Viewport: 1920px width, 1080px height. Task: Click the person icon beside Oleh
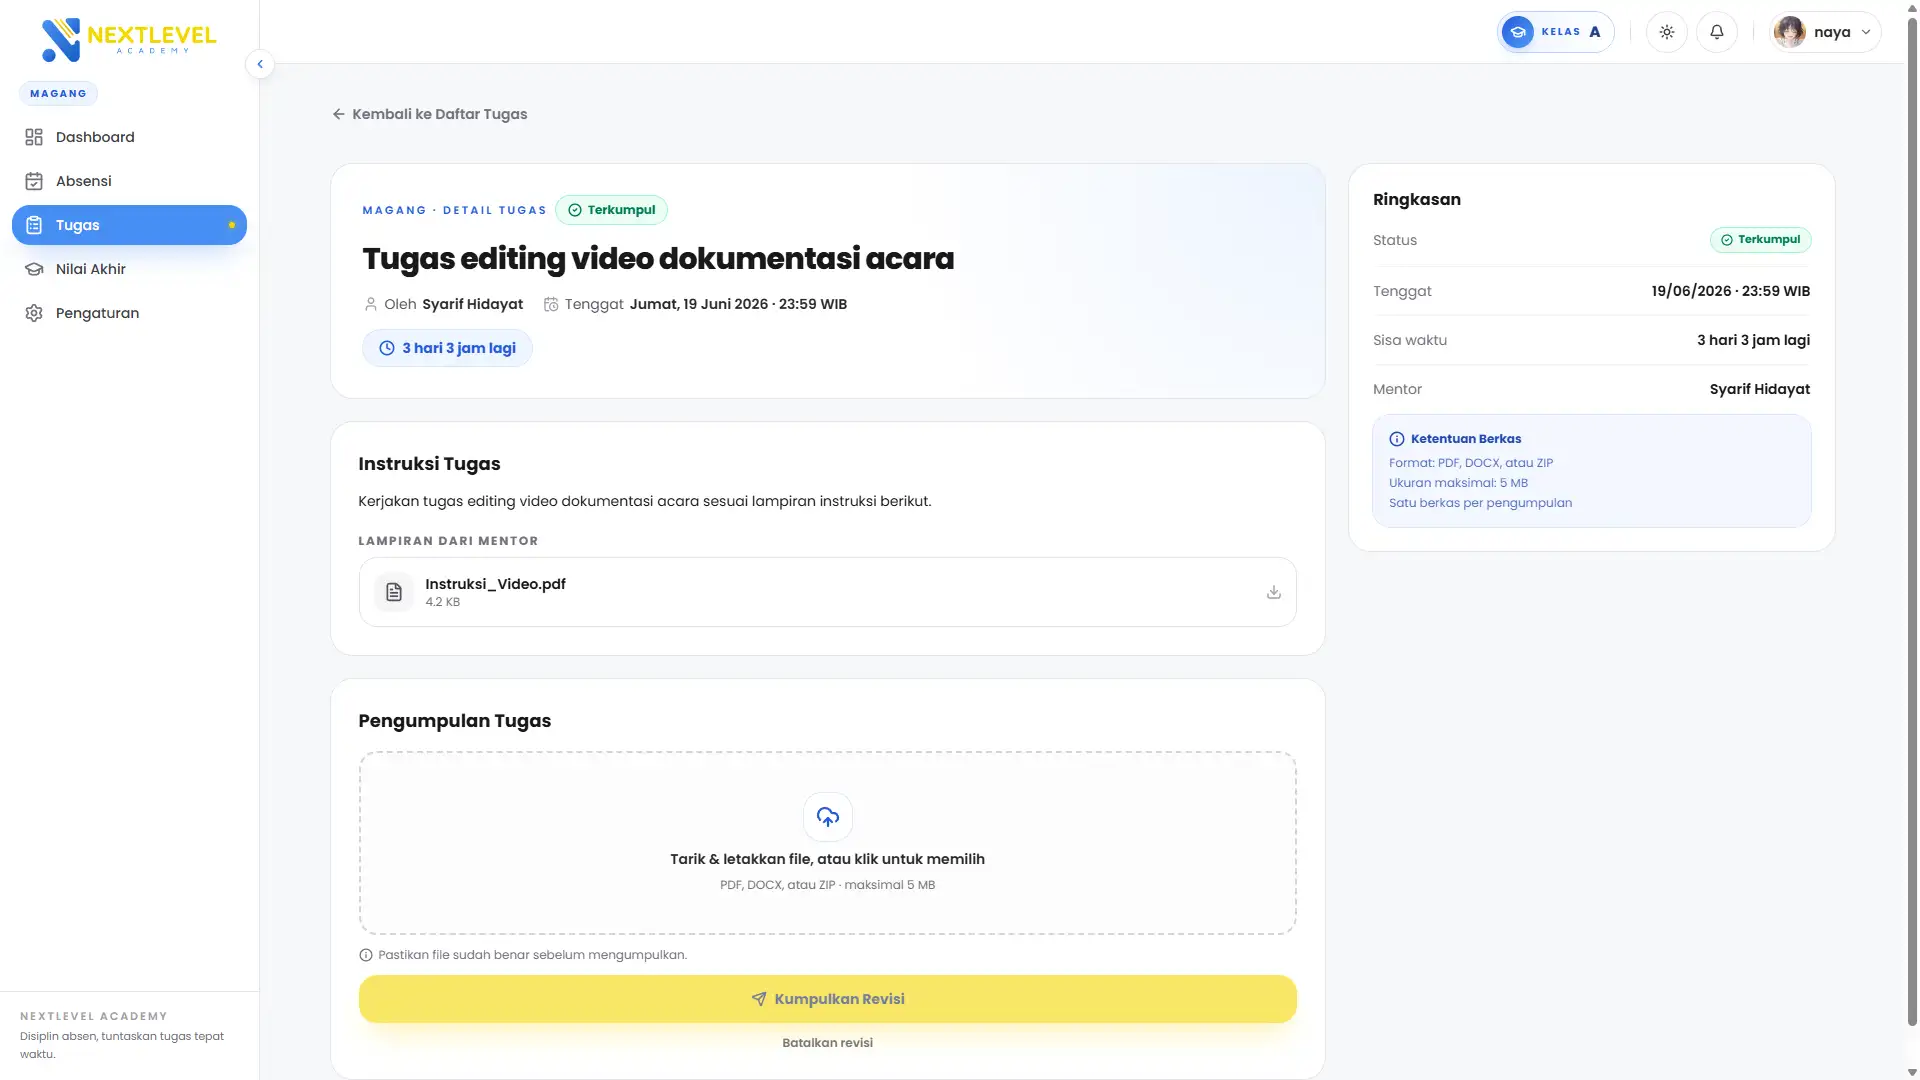pos(371,304)
